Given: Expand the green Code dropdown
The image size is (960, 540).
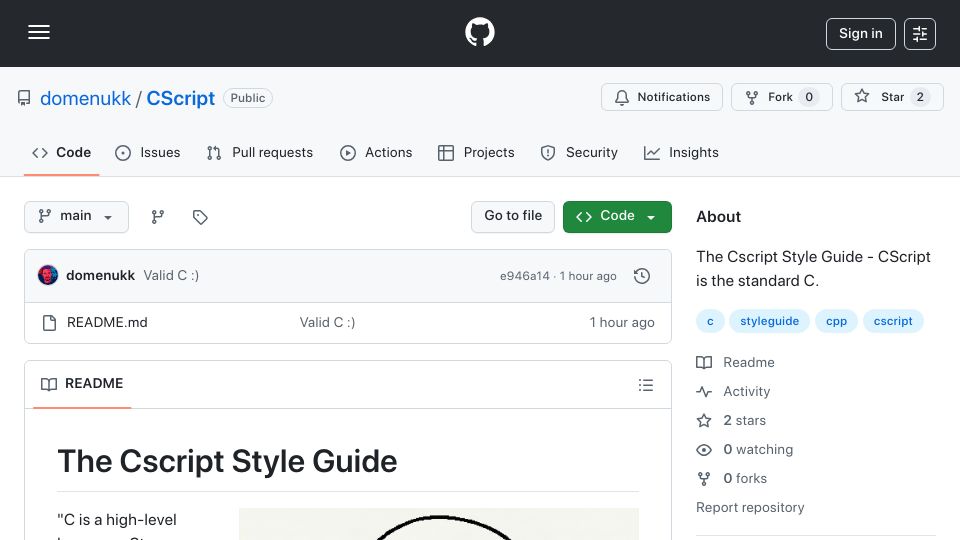Looking at the screenshot, I should pyautogui.click(x=617, y=217).
